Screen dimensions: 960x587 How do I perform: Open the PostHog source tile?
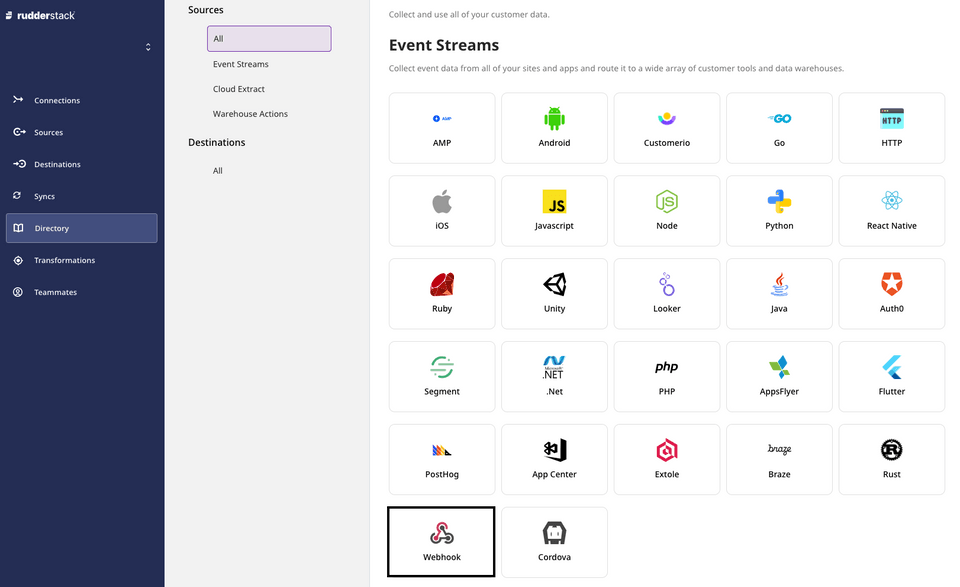coord(441,459)
